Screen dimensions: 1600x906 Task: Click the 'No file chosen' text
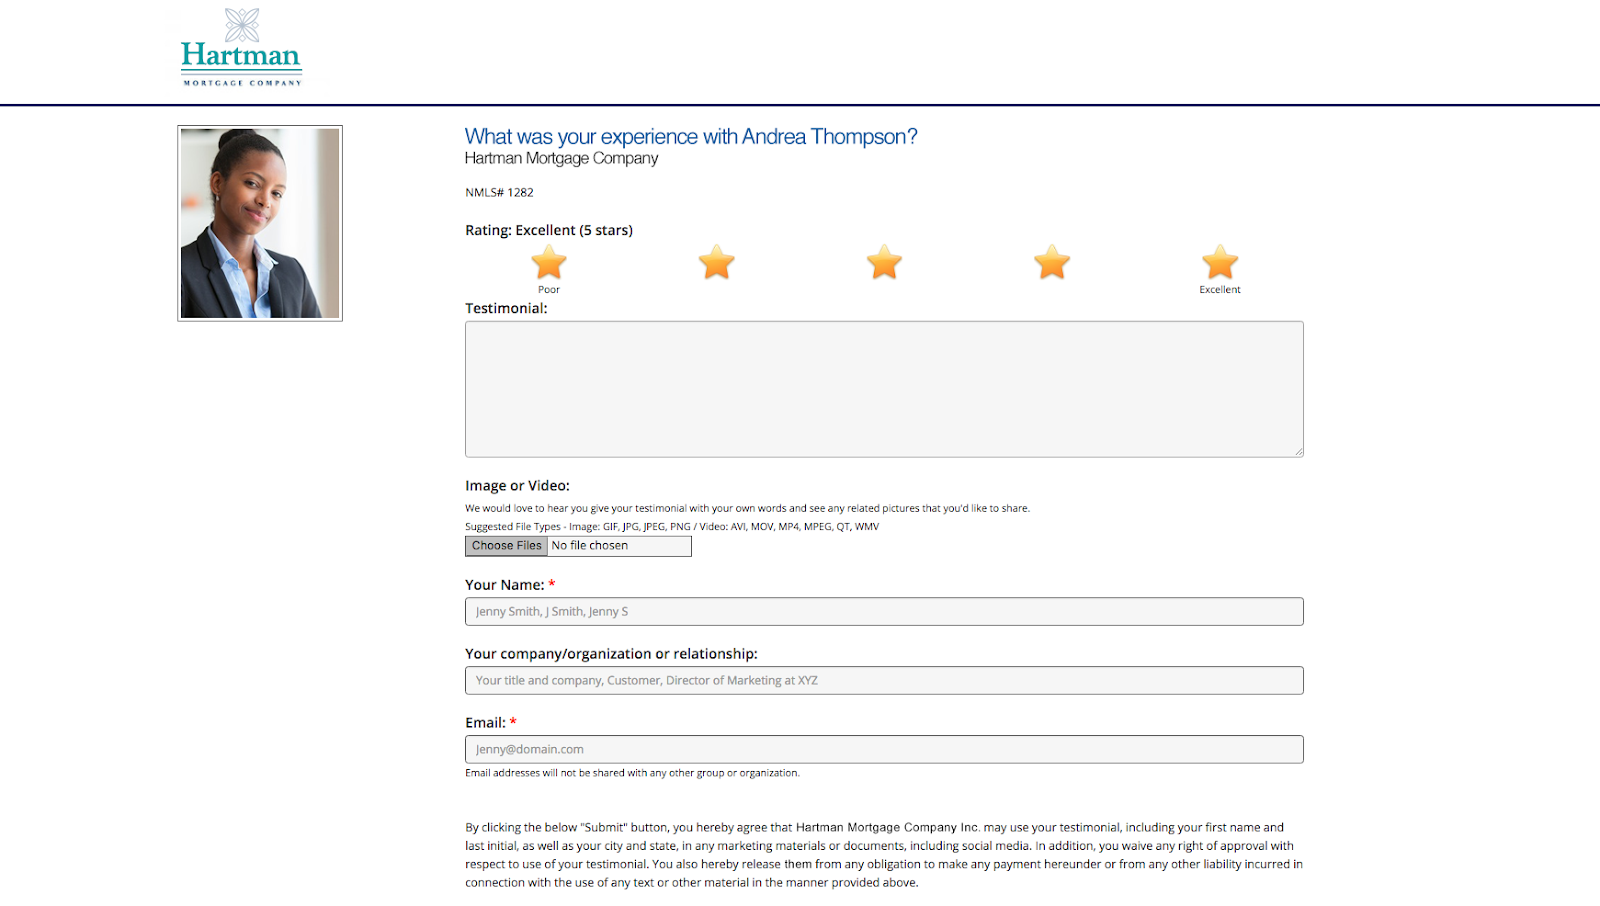click(x=590, y=546)
